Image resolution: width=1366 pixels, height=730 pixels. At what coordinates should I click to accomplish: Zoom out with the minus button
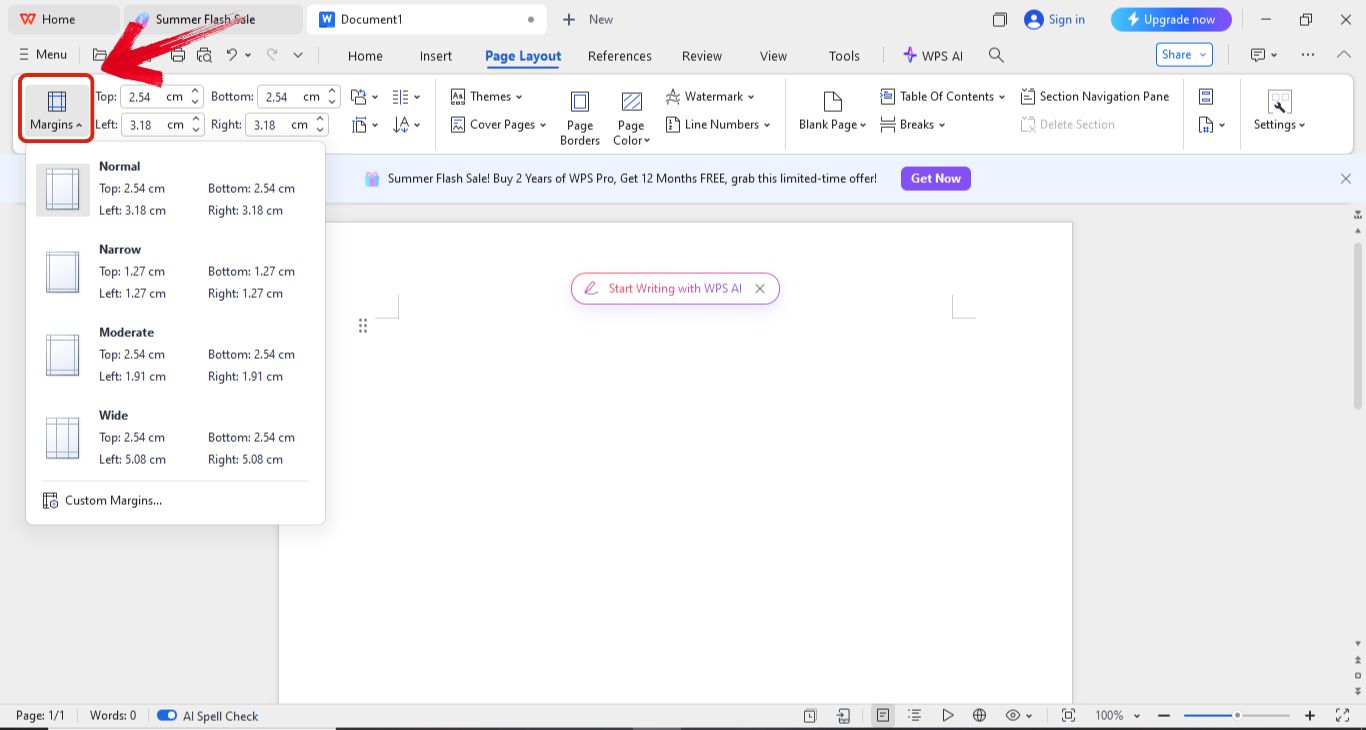click(x=1164, y=715)
